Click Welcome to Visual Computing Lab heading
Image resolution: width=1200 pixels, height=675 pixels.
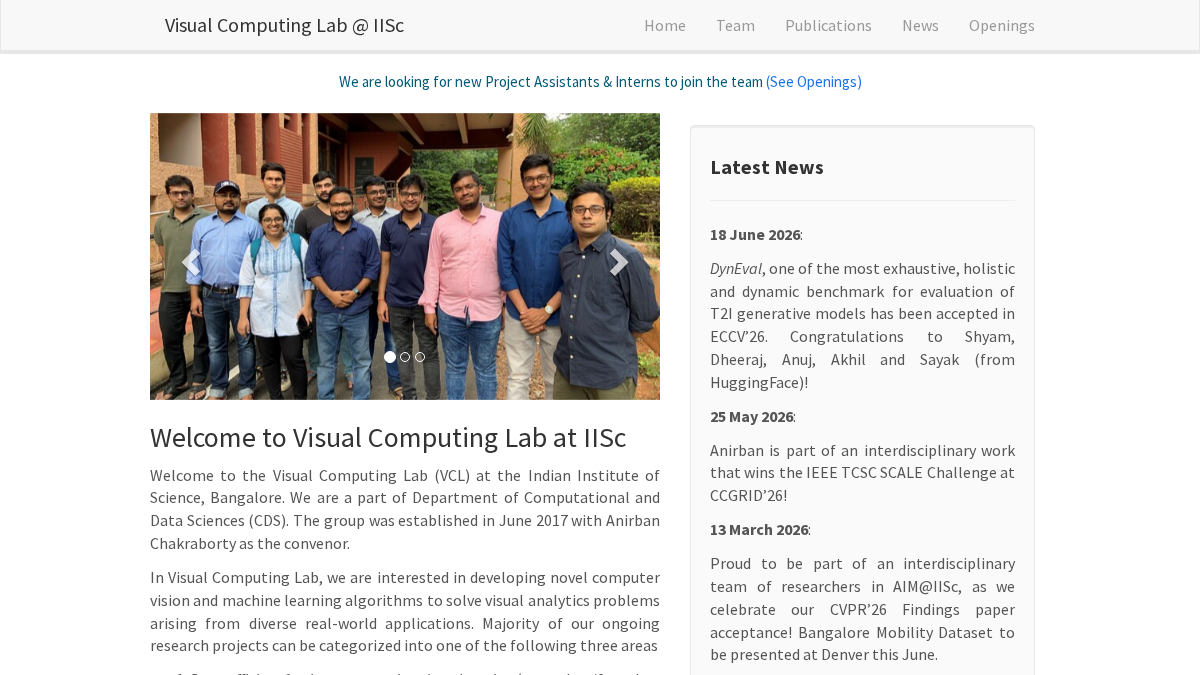(x=388, y=438)
